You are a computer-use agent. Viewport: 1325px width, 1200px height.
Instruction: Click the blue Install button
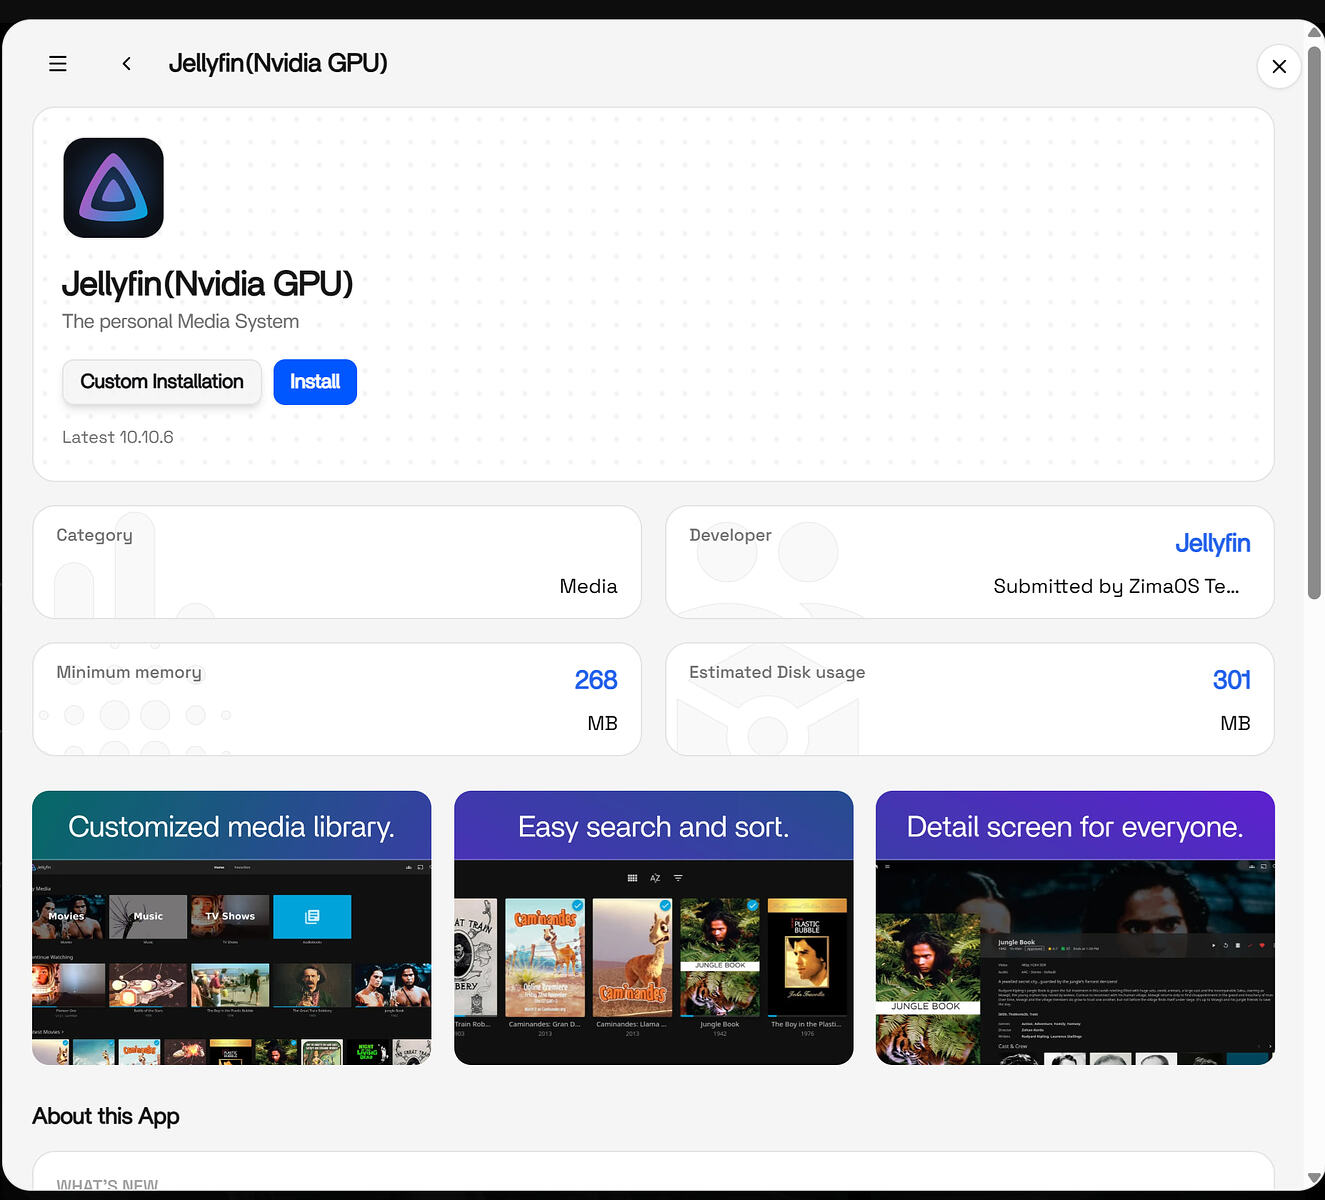(315, 382)
